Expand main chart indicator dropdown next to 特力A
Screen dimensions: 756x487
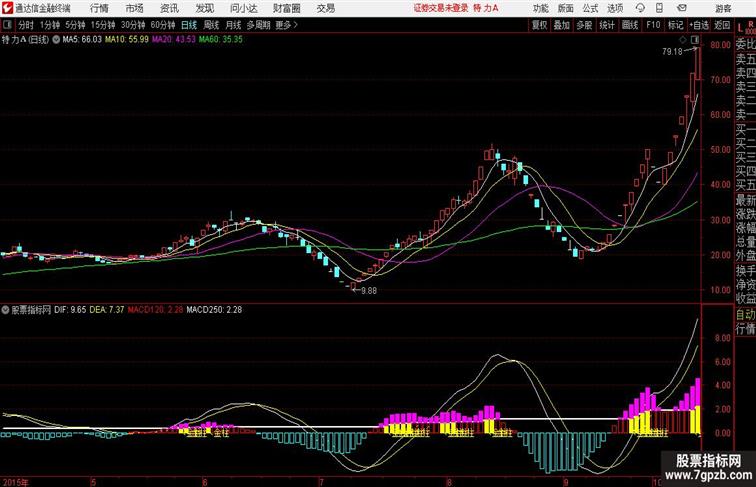pyautogui.click(x=56, y=40)
